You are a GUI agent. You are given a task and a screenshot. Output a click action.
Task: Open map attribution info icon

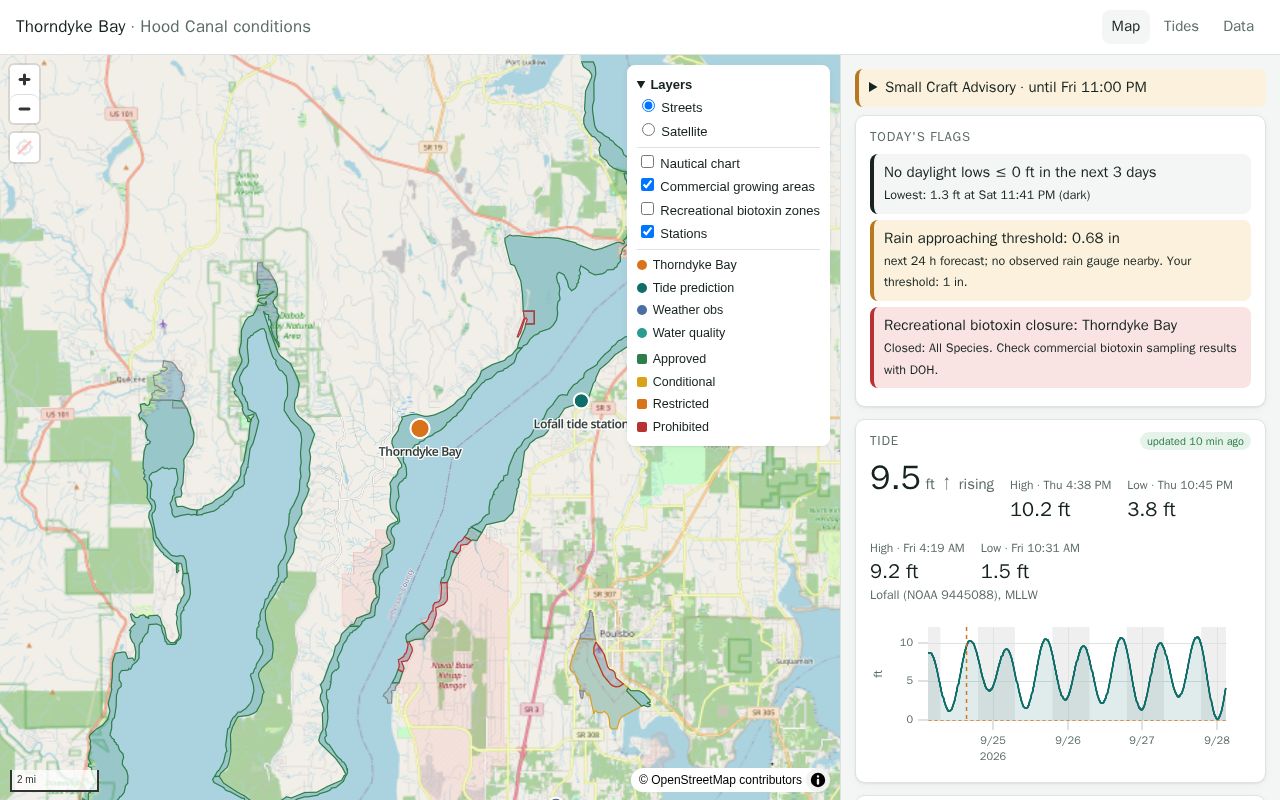click(x=818, y=780)
